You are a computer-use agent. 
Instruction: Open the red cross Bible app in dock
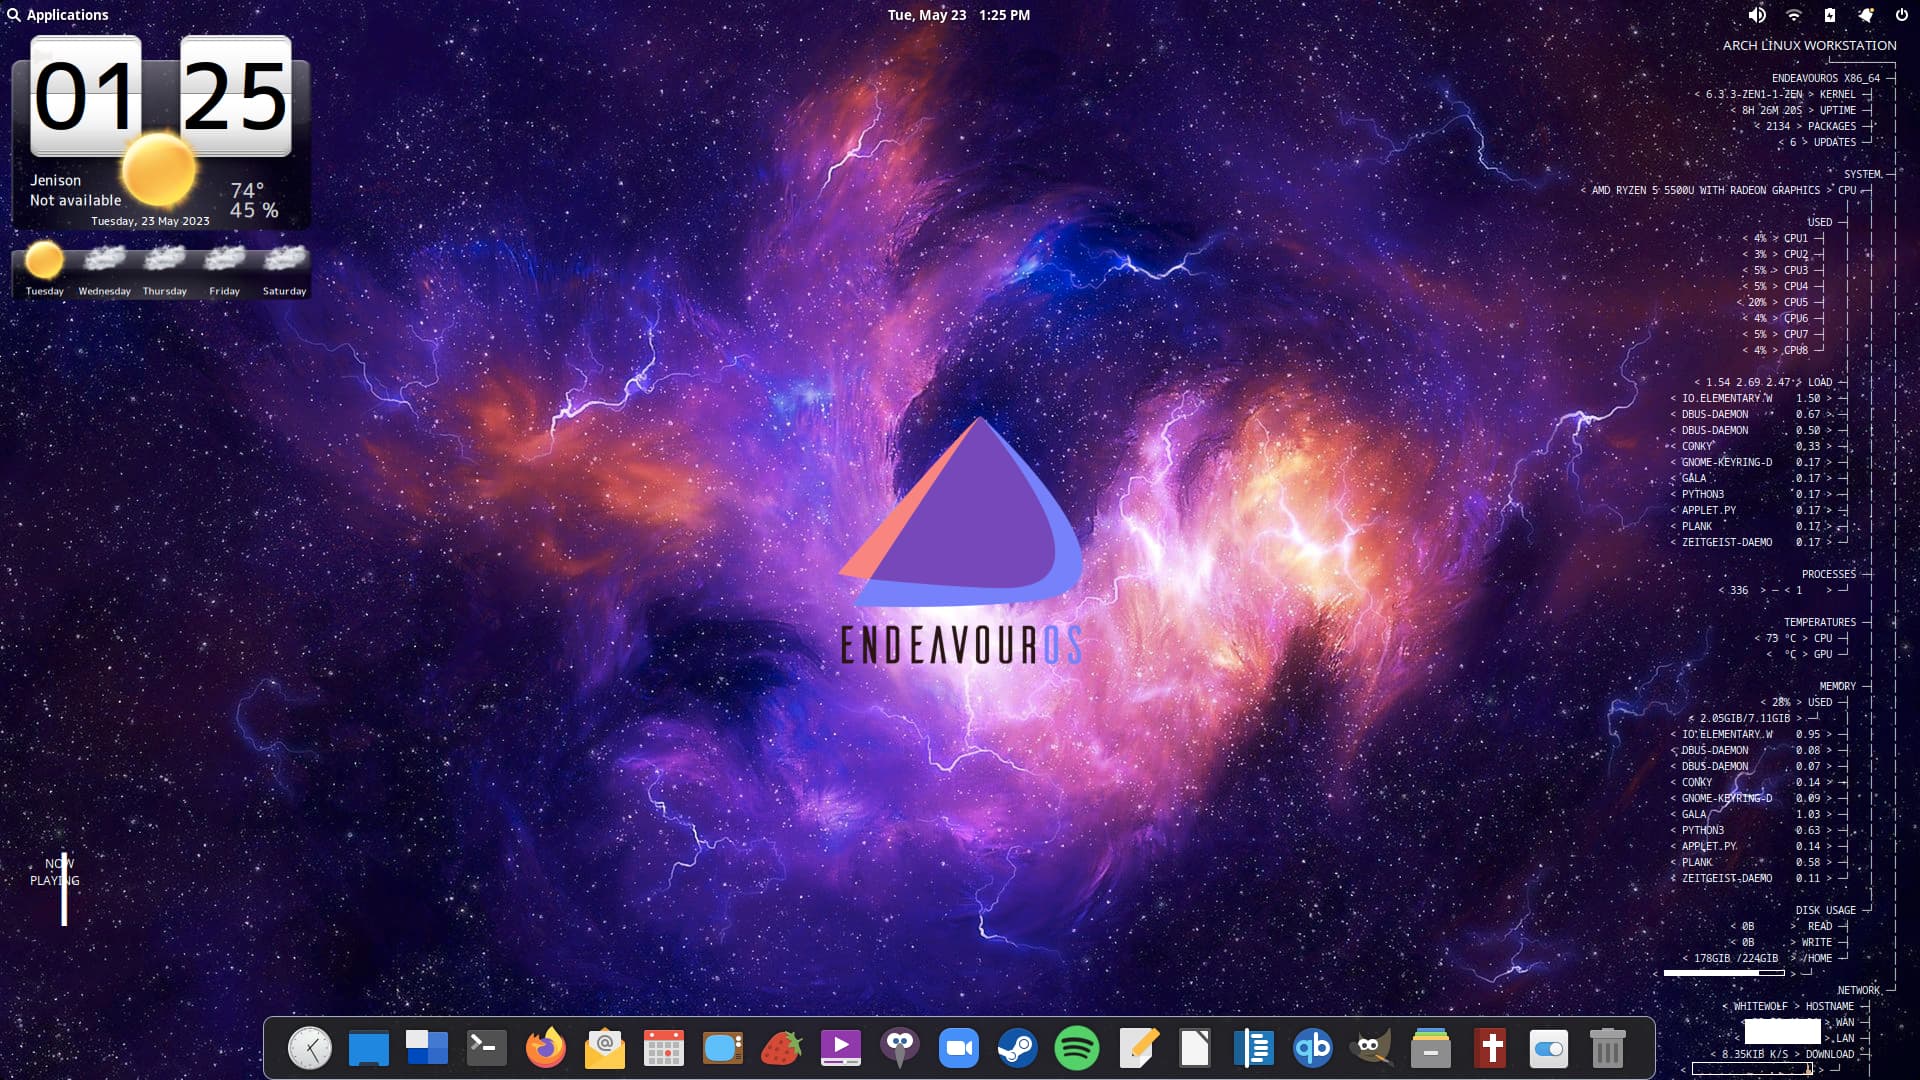click(1490, 1048)
